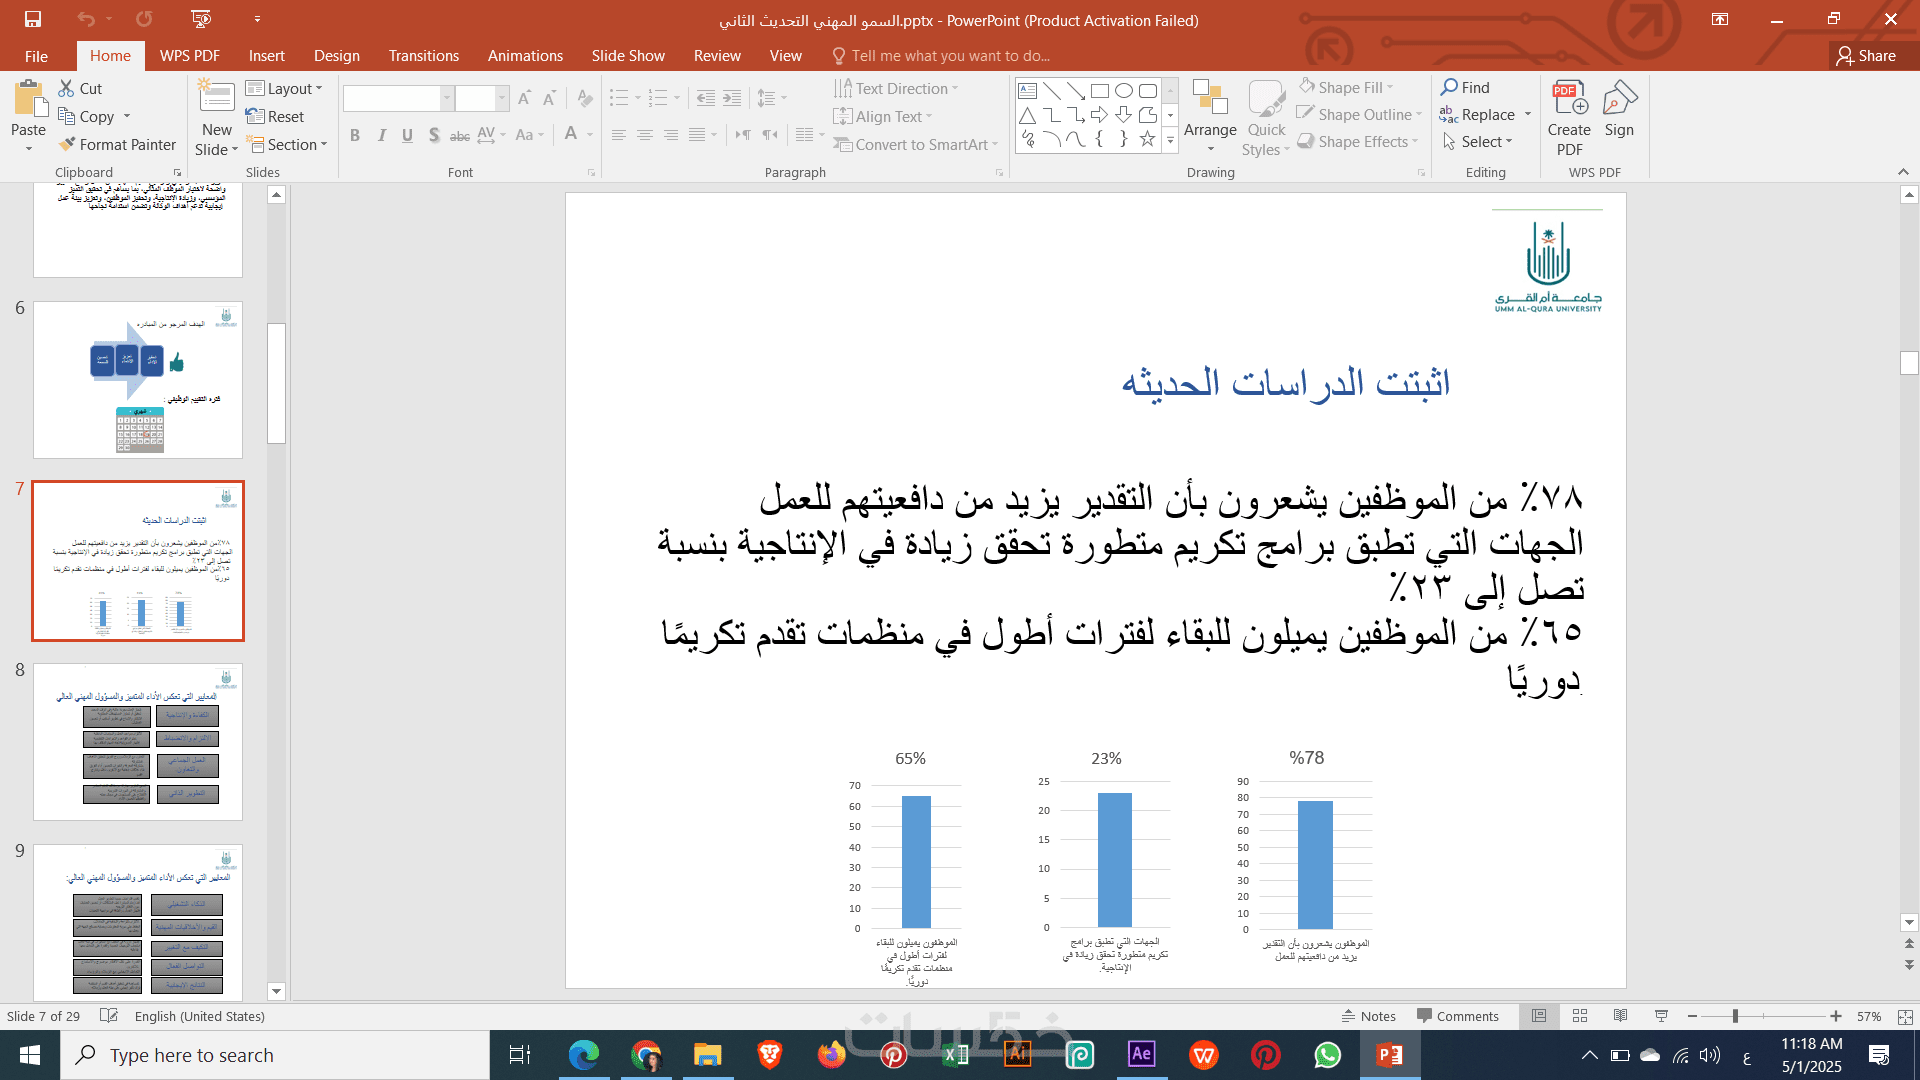
Task: Click the Save icon in the title bar
Action: pyautogui.click(x=33, y=19)
